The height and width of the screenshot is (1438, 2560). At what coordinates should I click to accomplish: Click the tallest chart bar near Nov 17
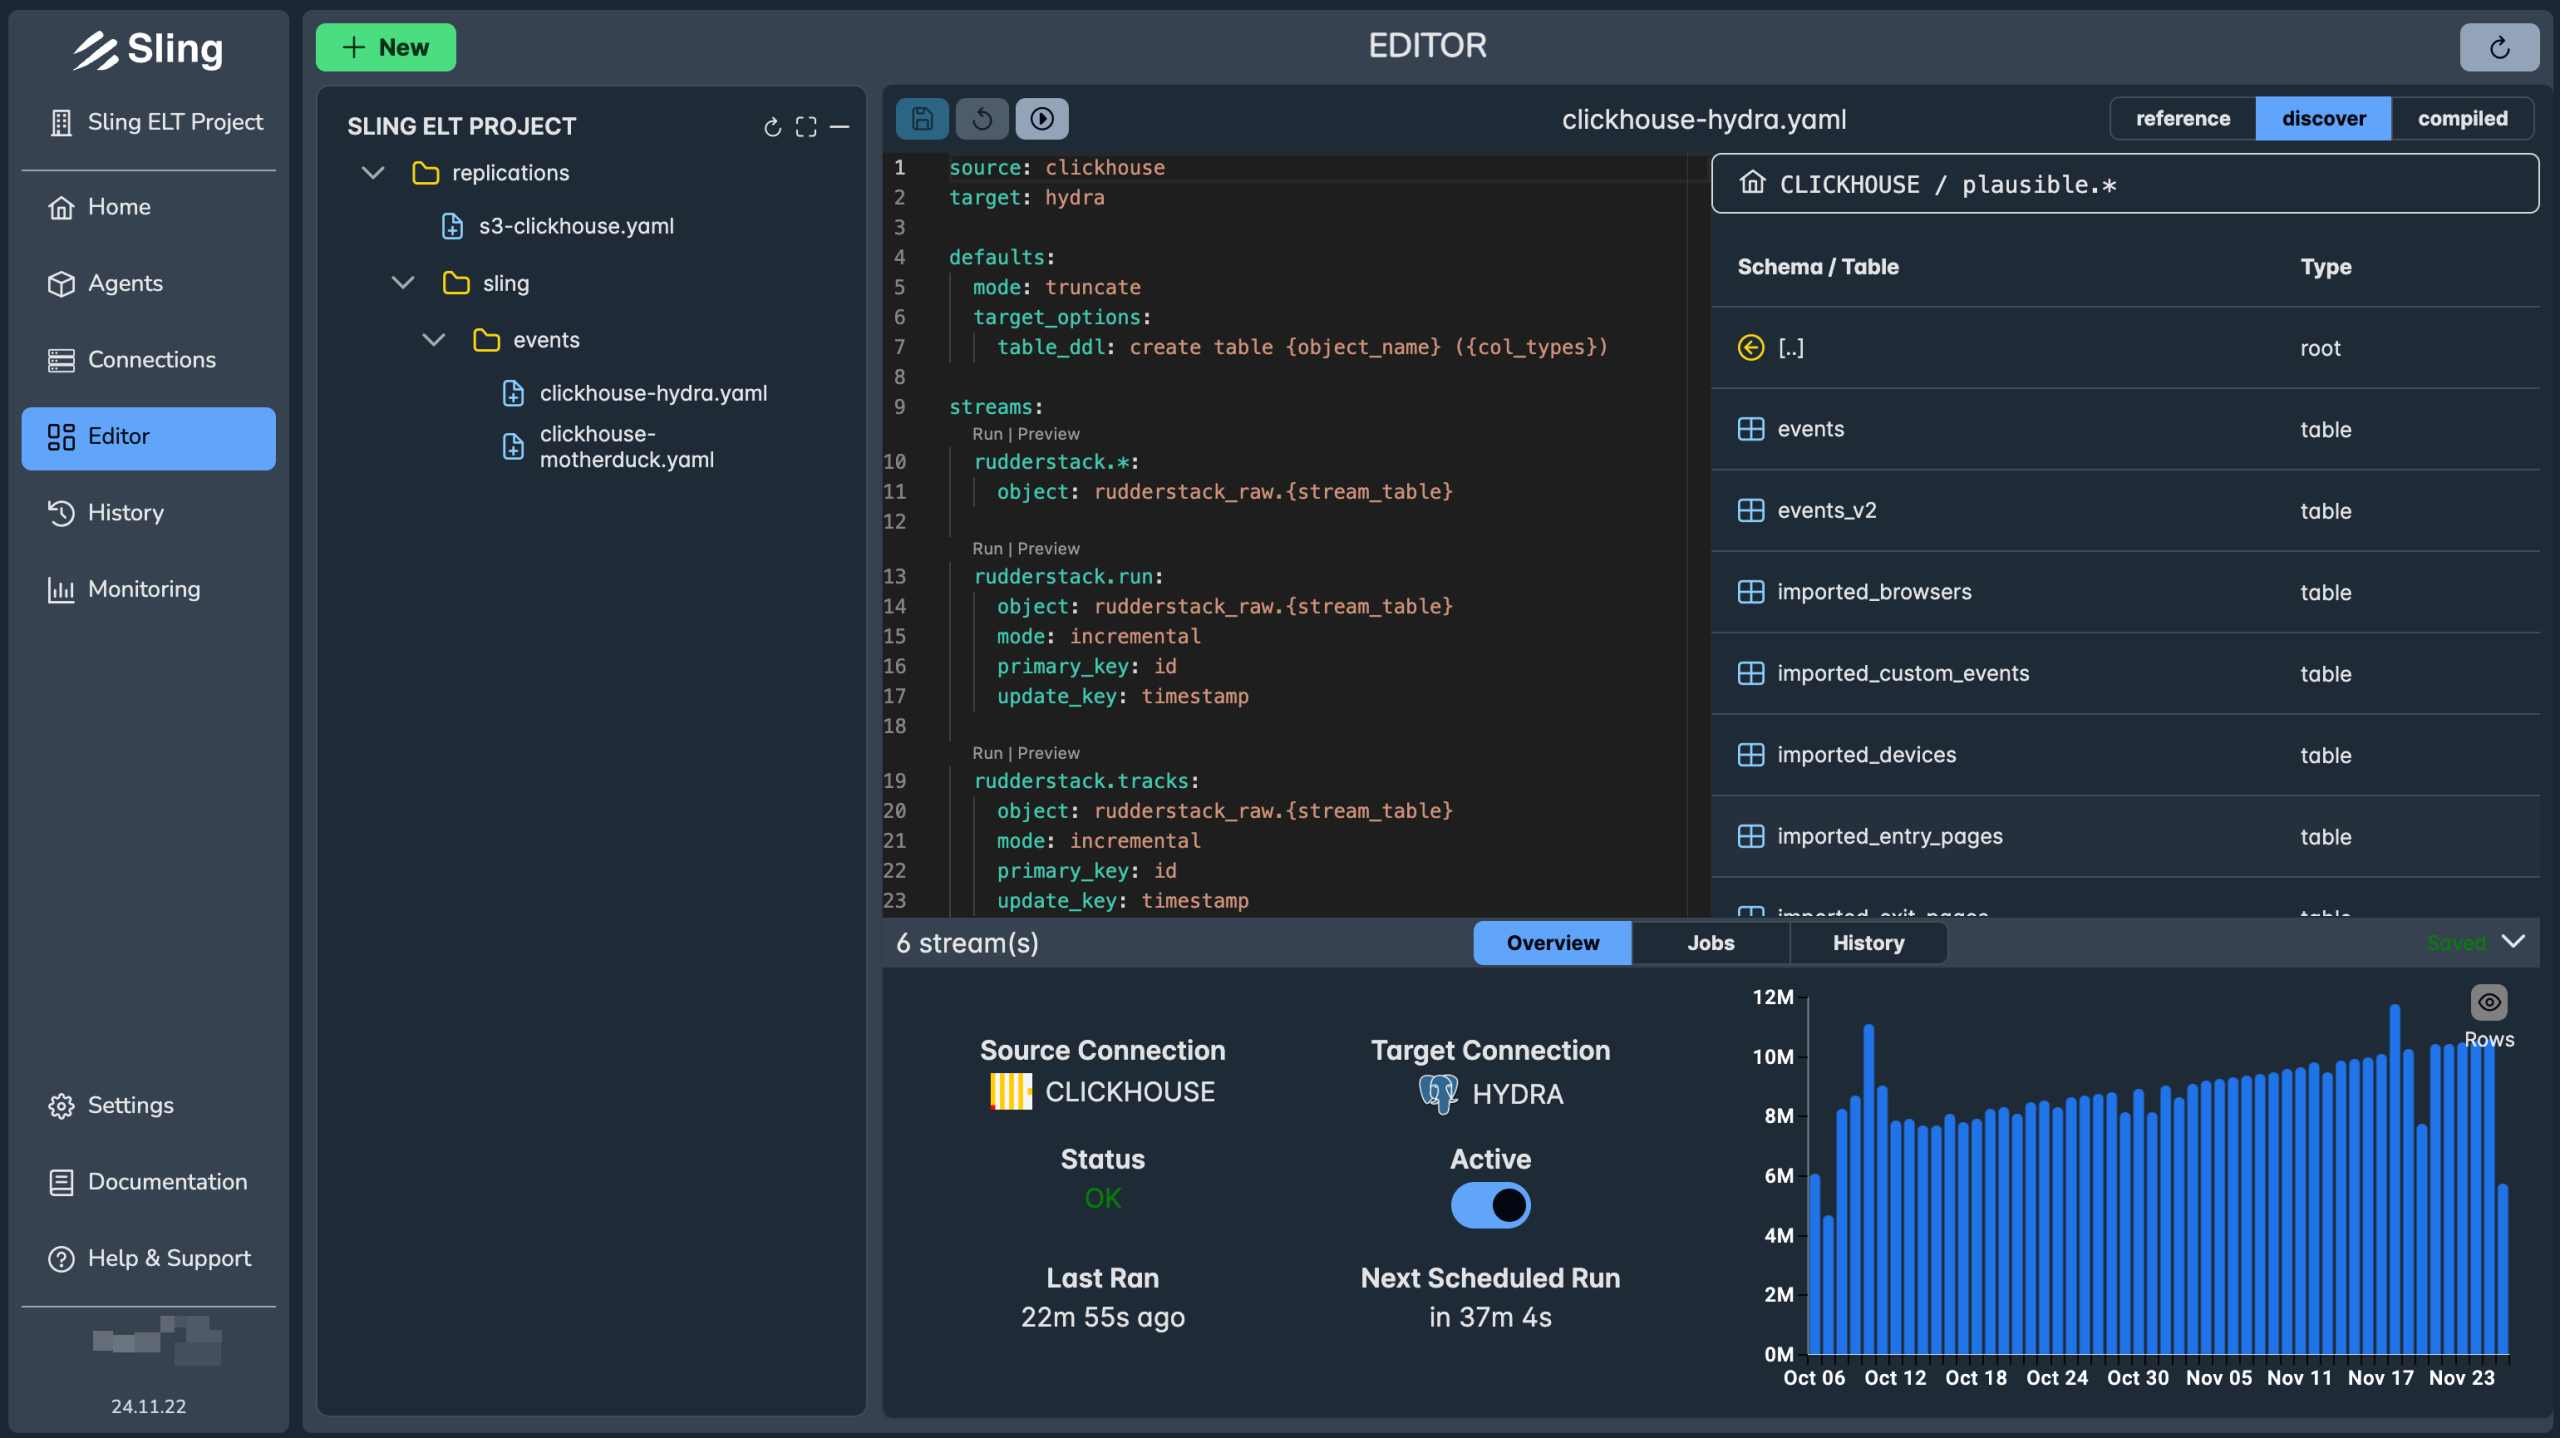pyautogui.click(x=2394, y=1179)
